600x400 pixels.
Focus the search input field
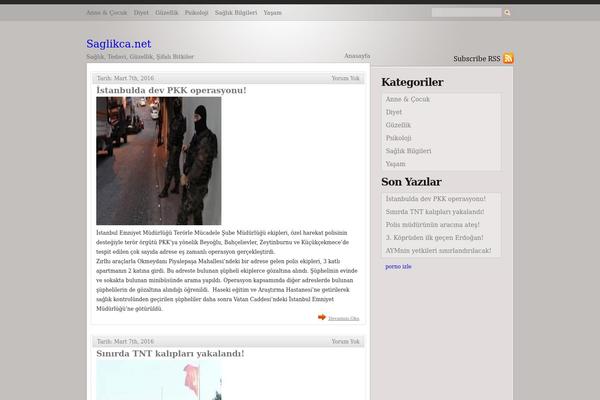pos(466,13)
